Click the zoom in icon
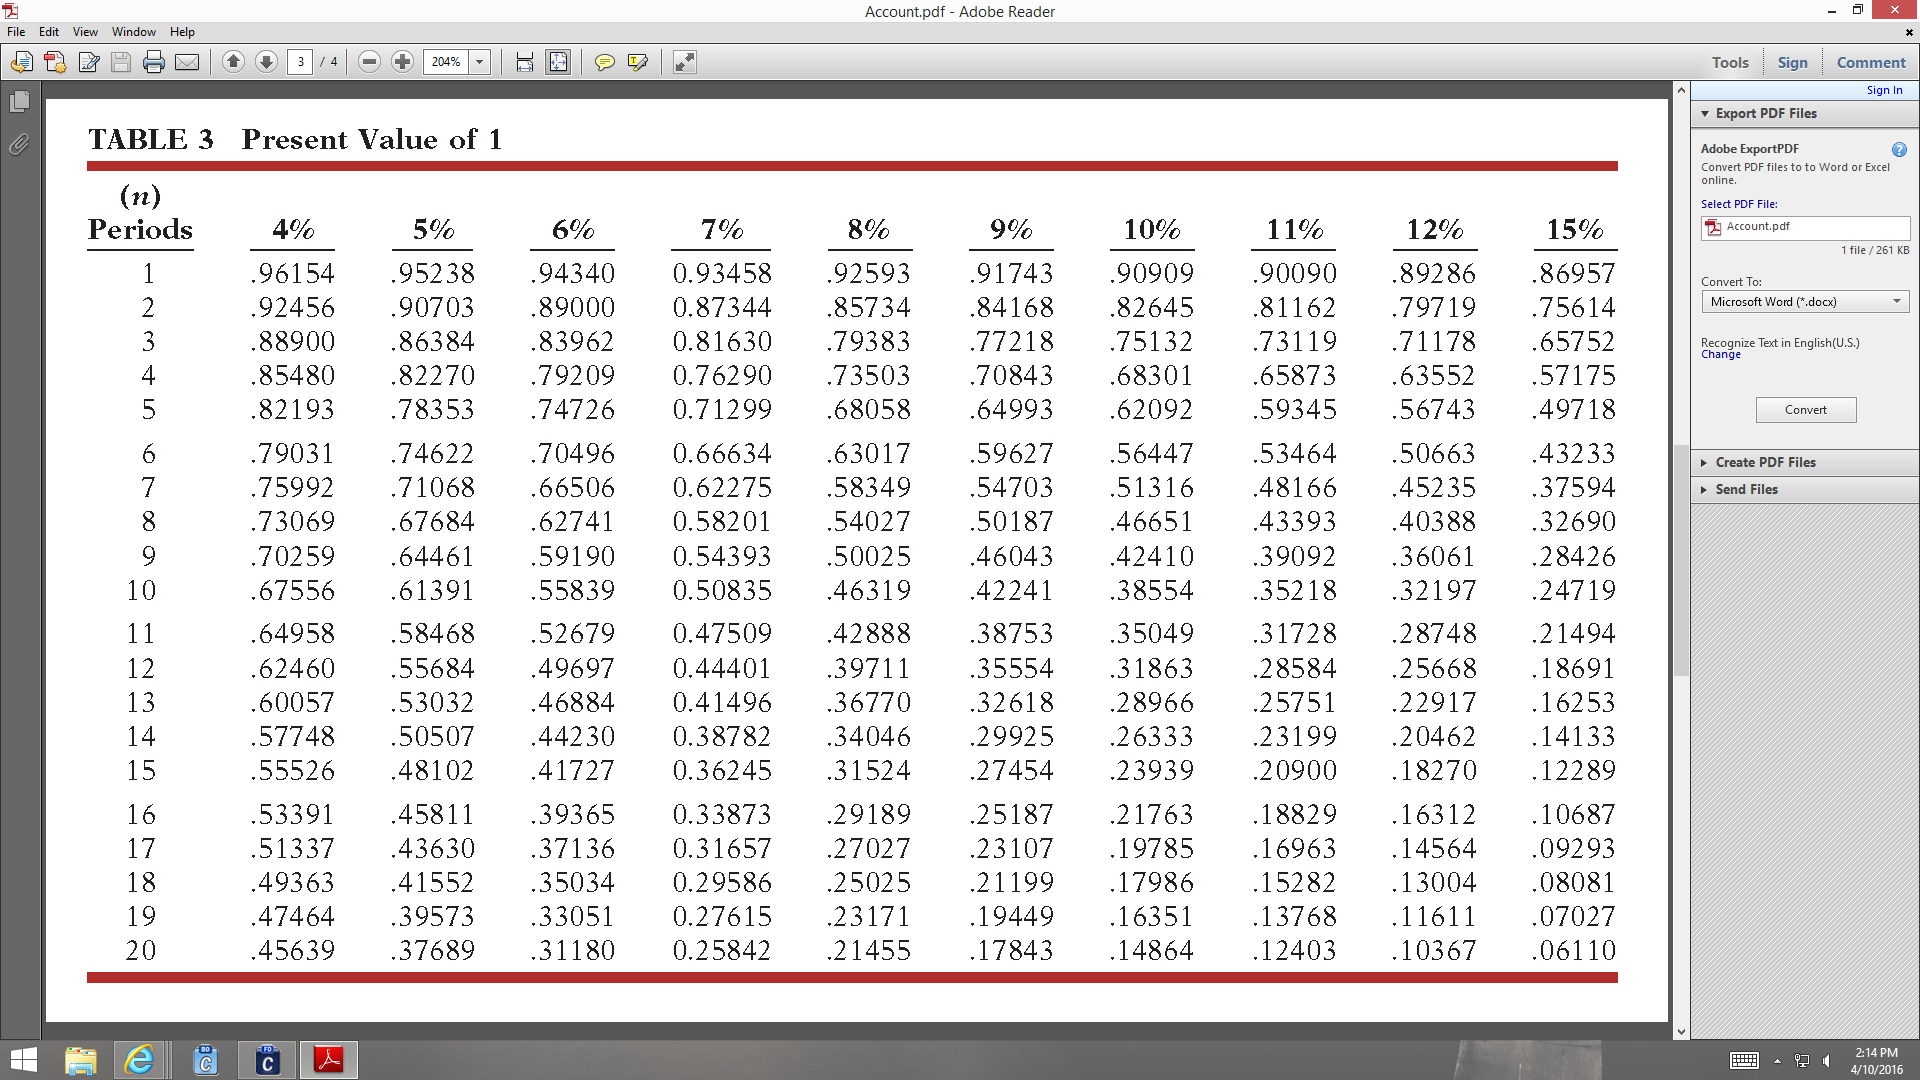This screenshot has height=1080, width=1920. pos(402,62)
